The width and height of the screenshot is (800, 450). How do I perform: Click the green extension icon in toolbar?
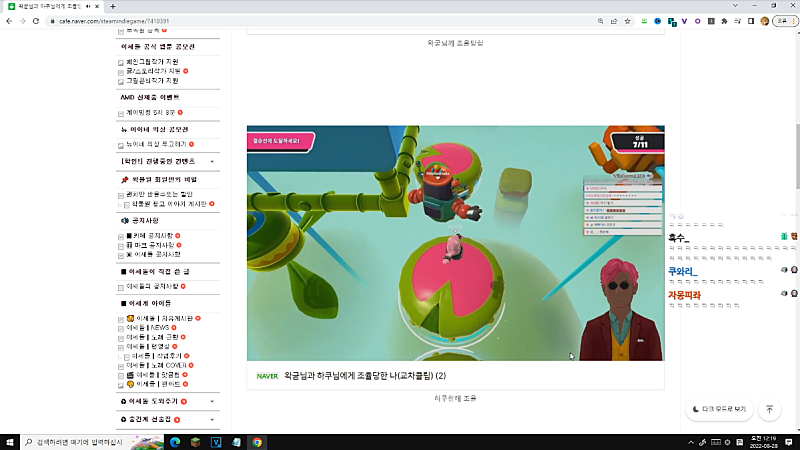coord(644,21)
